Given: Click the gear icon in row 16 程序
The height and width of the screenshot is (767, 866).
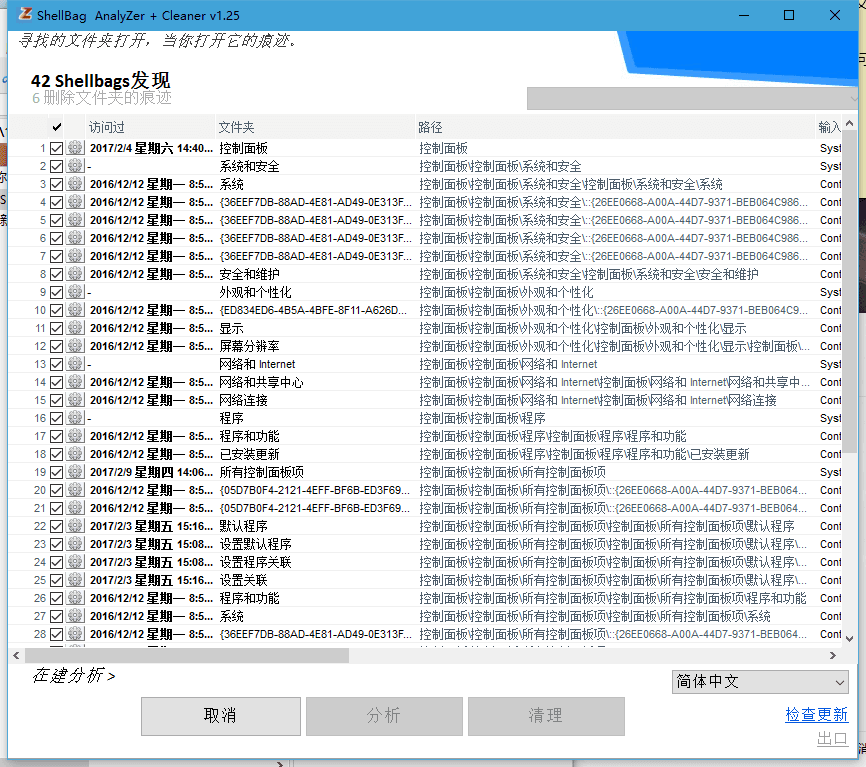Looking at the screenshot, I should pos(75,418).
